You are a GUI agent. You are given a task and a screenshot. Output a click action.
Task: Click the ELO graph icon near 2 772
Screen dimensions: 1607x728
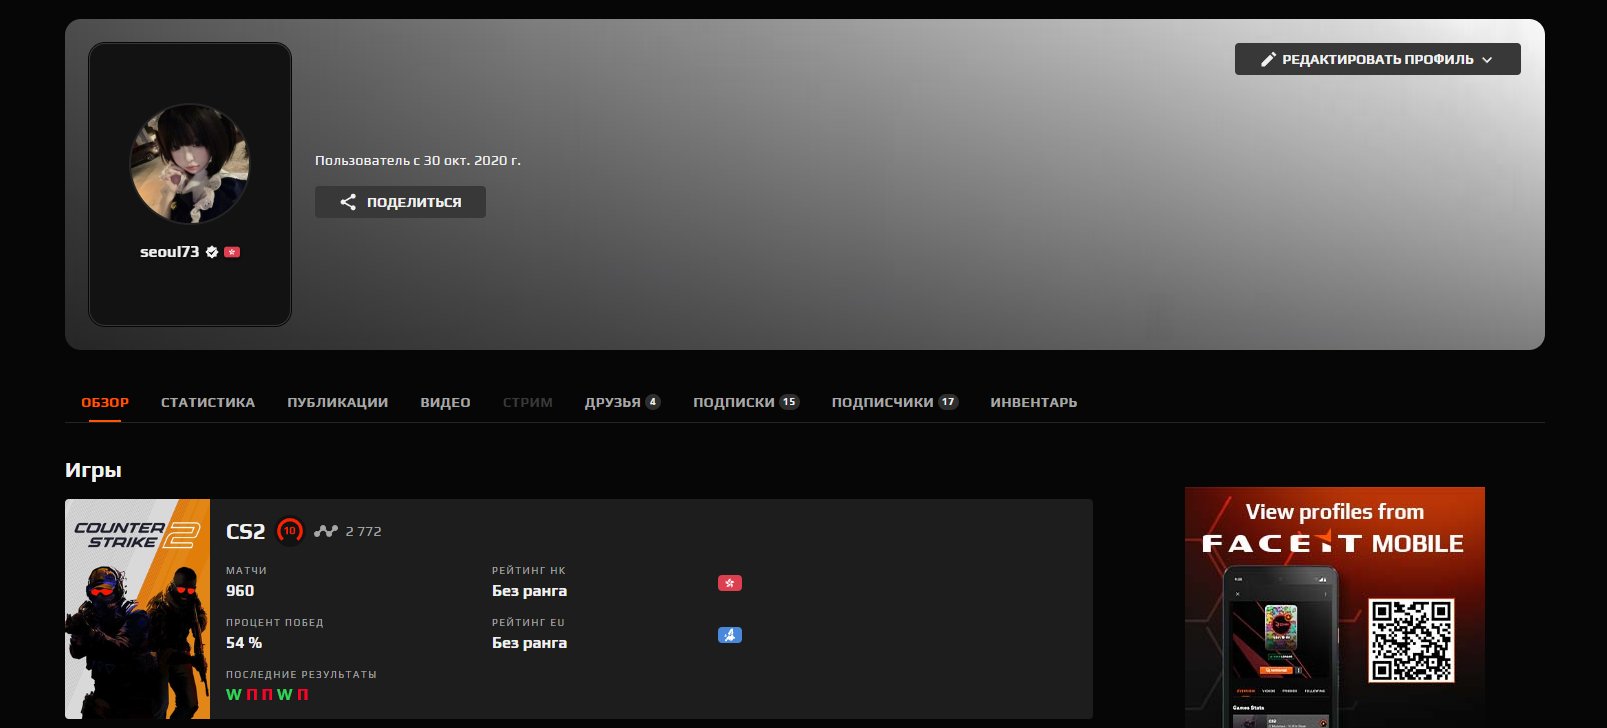pyautogui.click(x=326, y=531)
